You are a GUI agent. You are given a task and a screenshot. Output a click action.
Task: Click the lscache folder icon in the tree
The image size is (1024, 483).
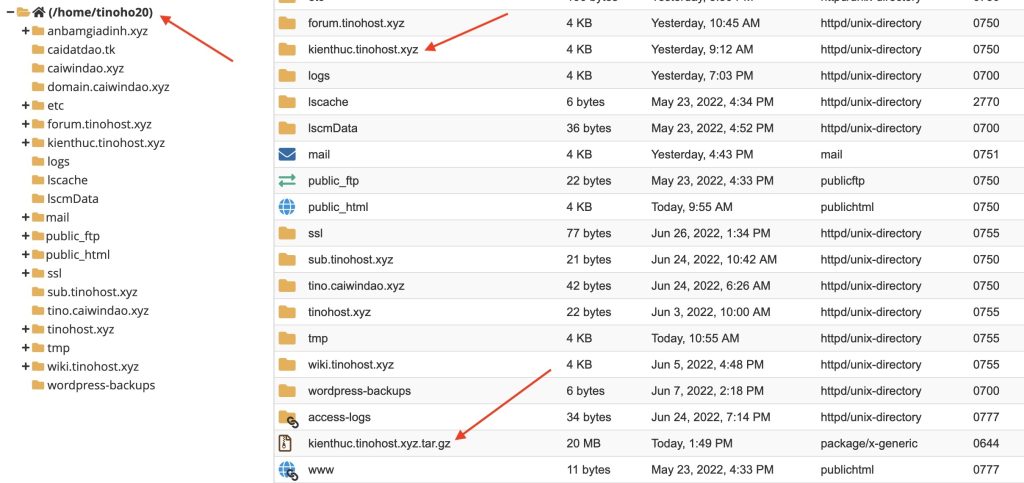[x=38, y=180]
